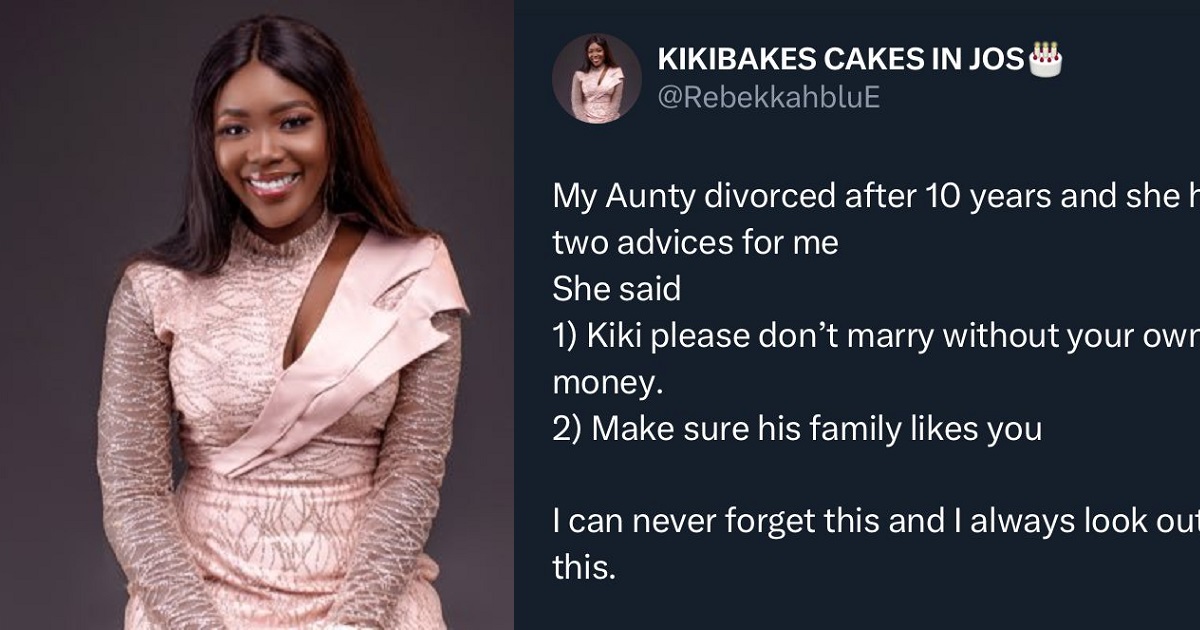
Task: Click the text "two advices for me"
Action: tap(695, 242)
